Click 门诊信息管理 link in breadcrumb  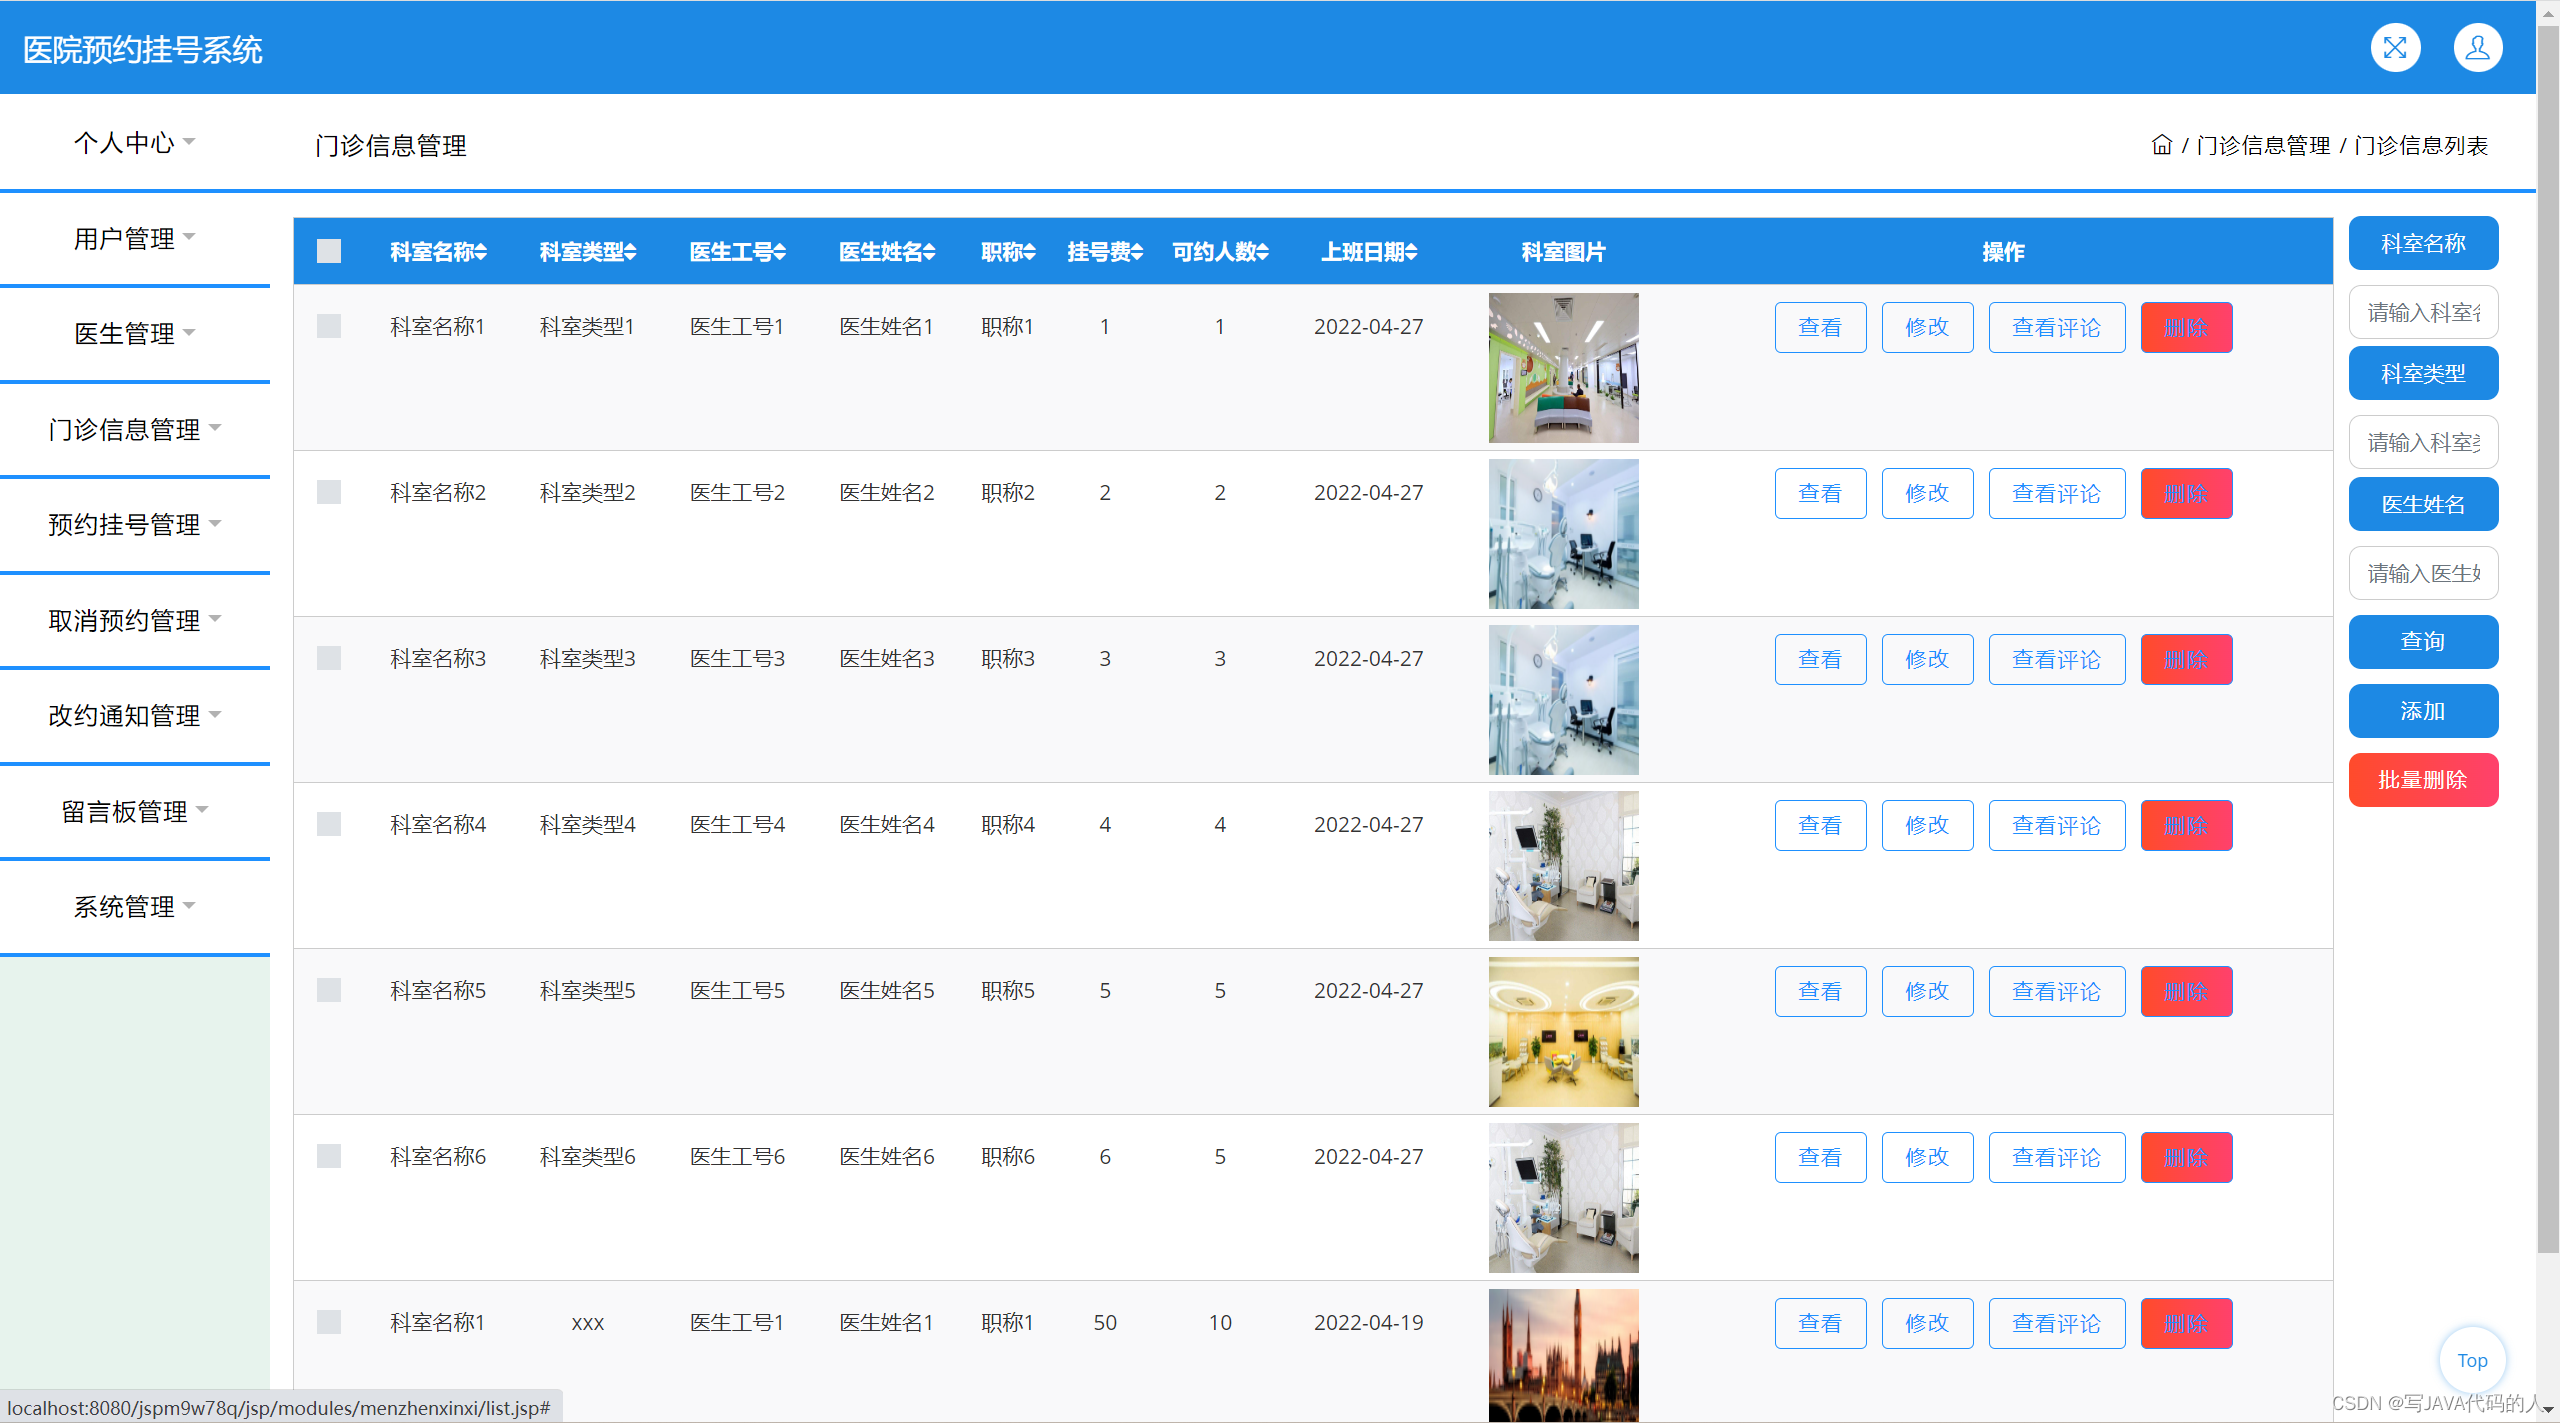pos(2263,145)
